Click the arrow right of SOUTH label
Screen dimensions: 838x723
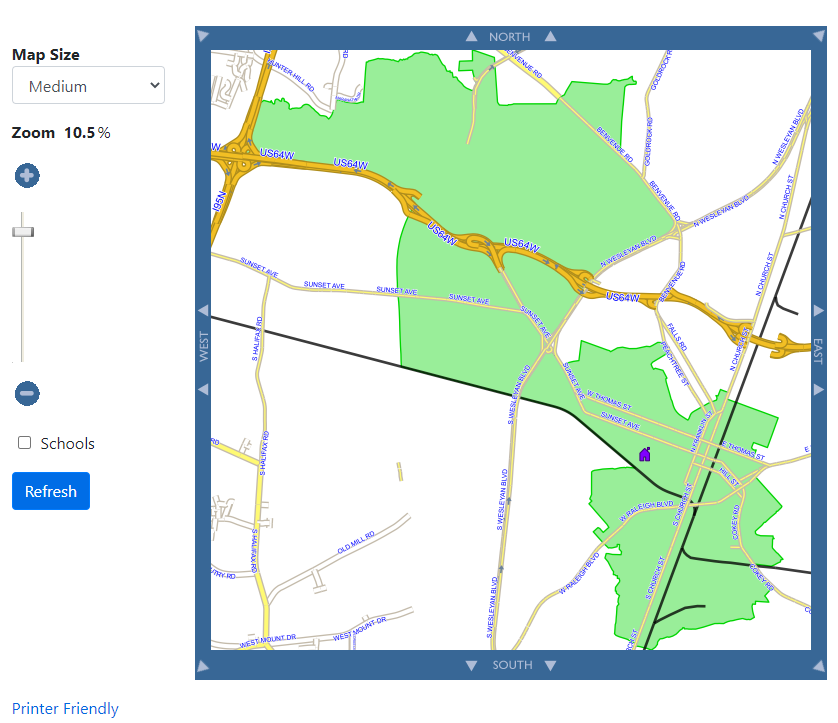pyautogui.click(x=550, y=666)
